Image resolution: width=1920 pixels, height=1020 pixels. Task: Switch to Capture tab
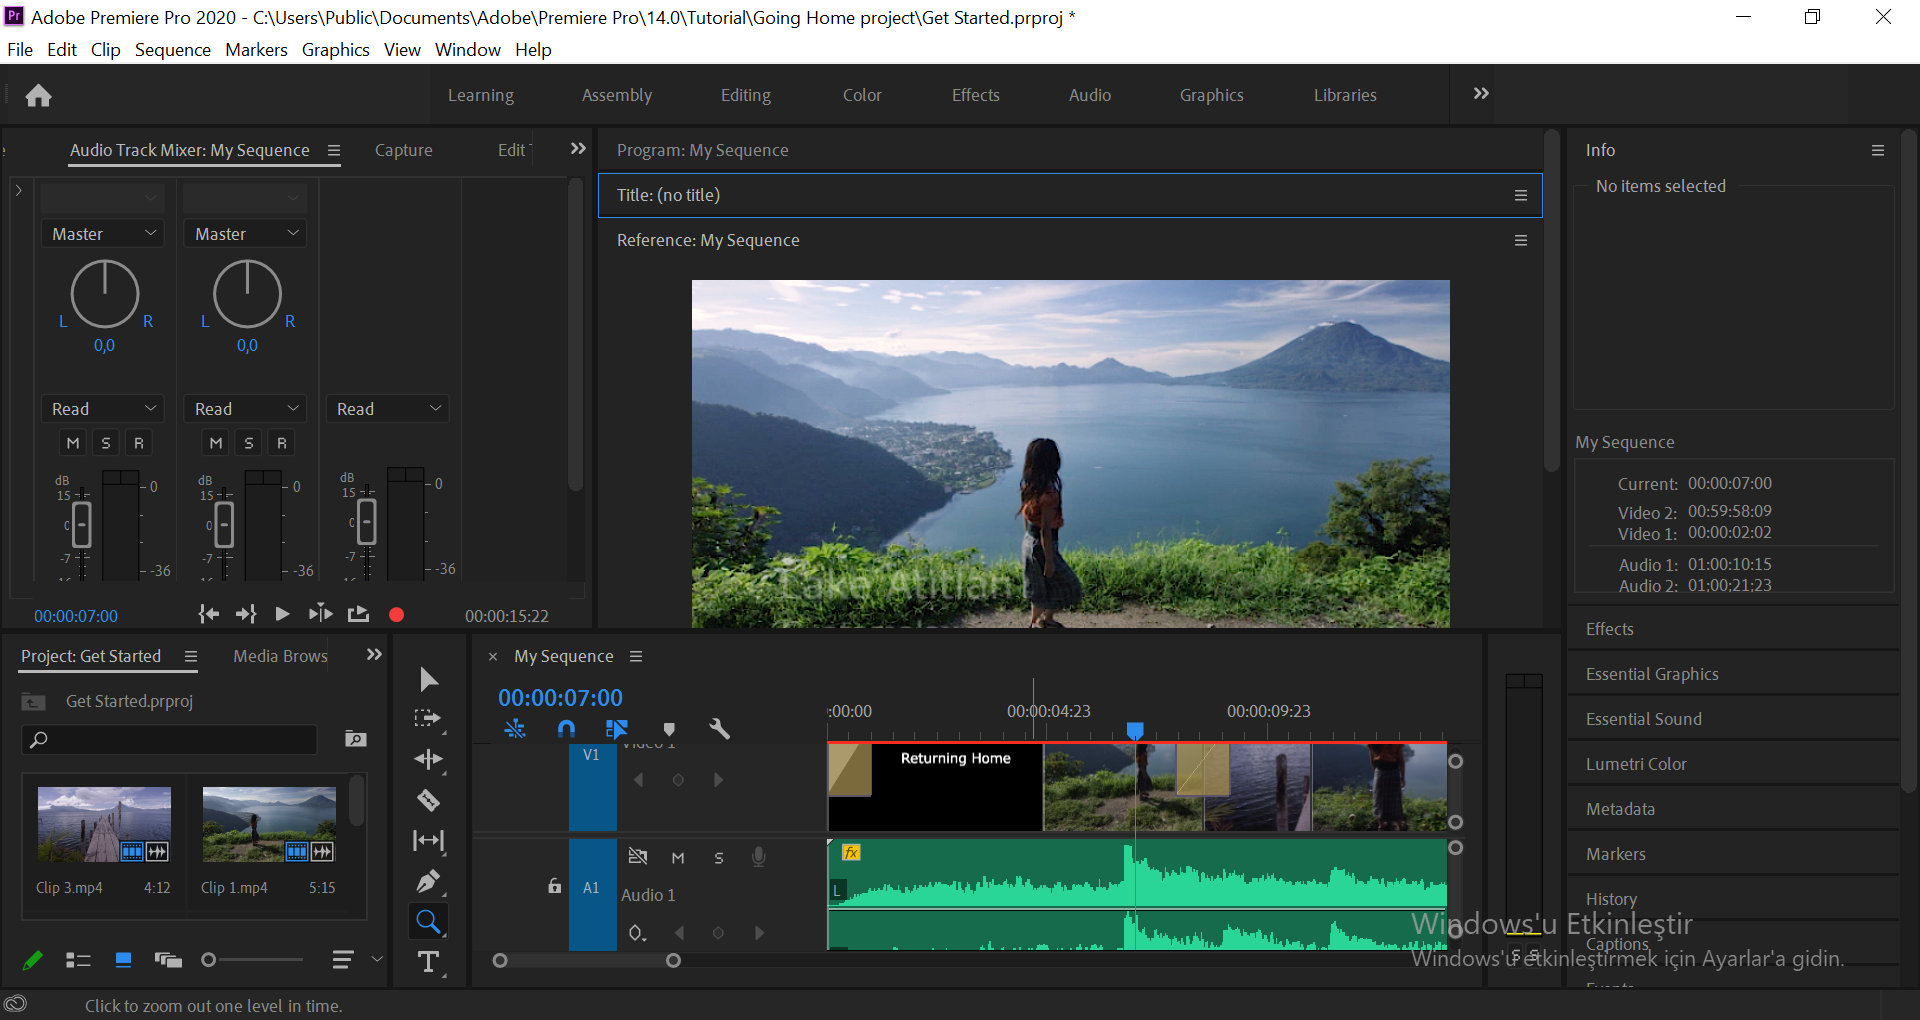click(404, 150)
